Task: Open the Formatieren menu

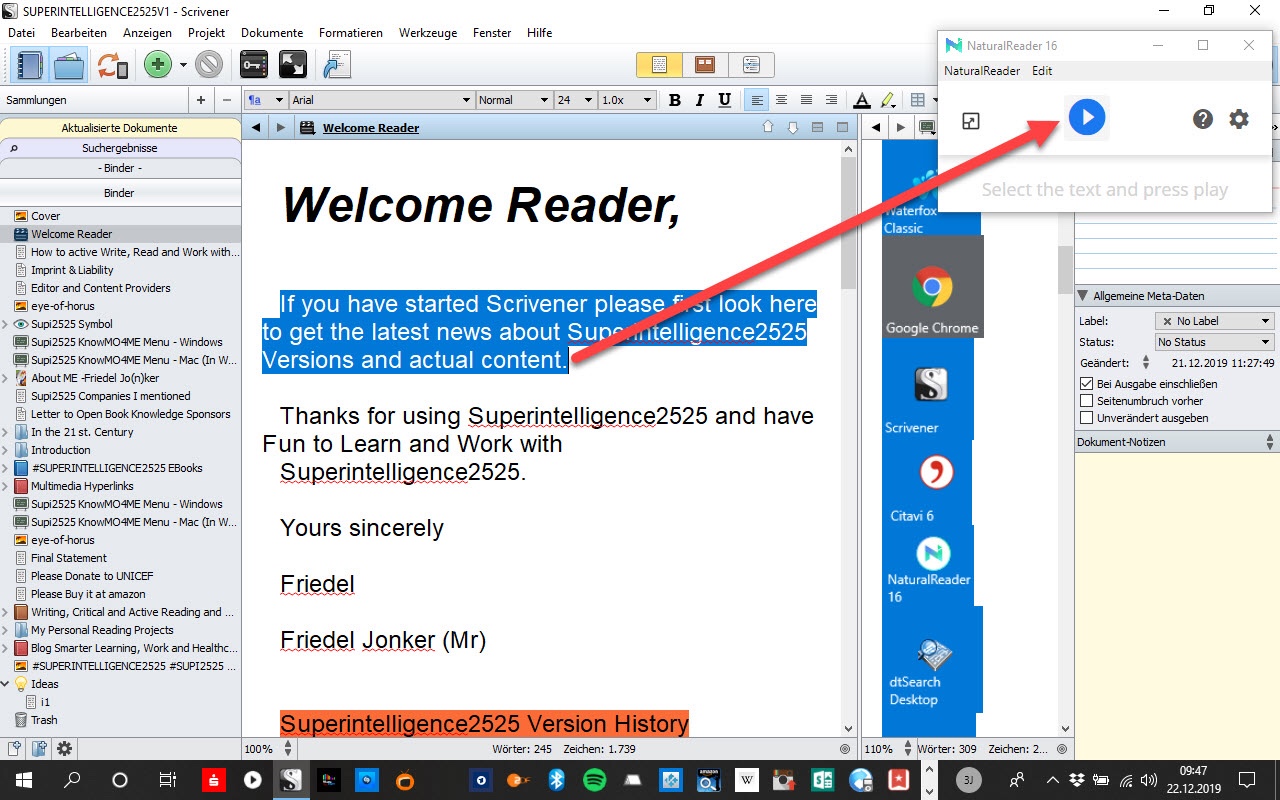Action: 350,33
